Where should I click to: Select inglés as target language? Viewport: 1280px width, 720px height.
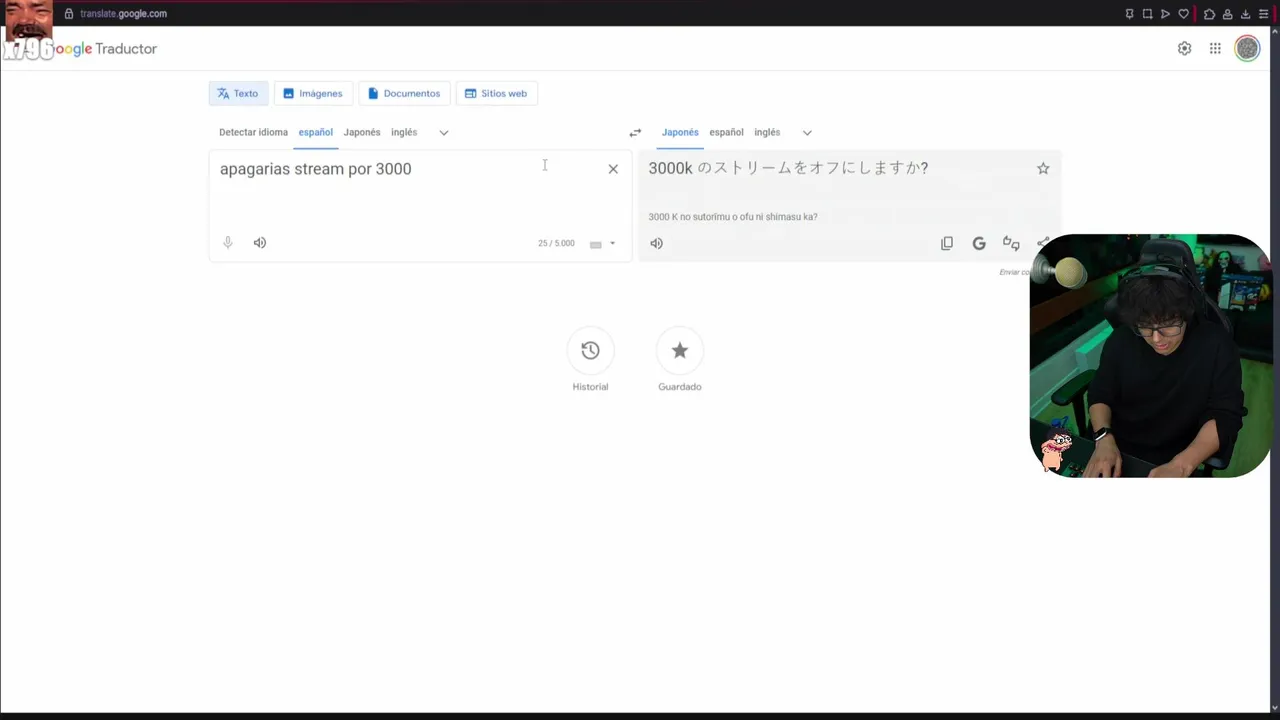pyautogui.click(x=767, y=132)
